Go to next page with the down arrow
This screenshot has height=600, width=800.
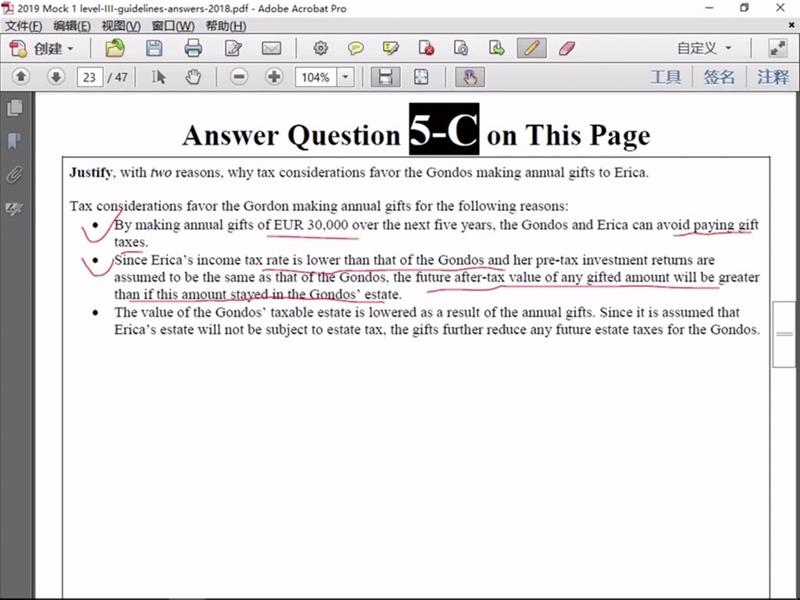point(56,77)
